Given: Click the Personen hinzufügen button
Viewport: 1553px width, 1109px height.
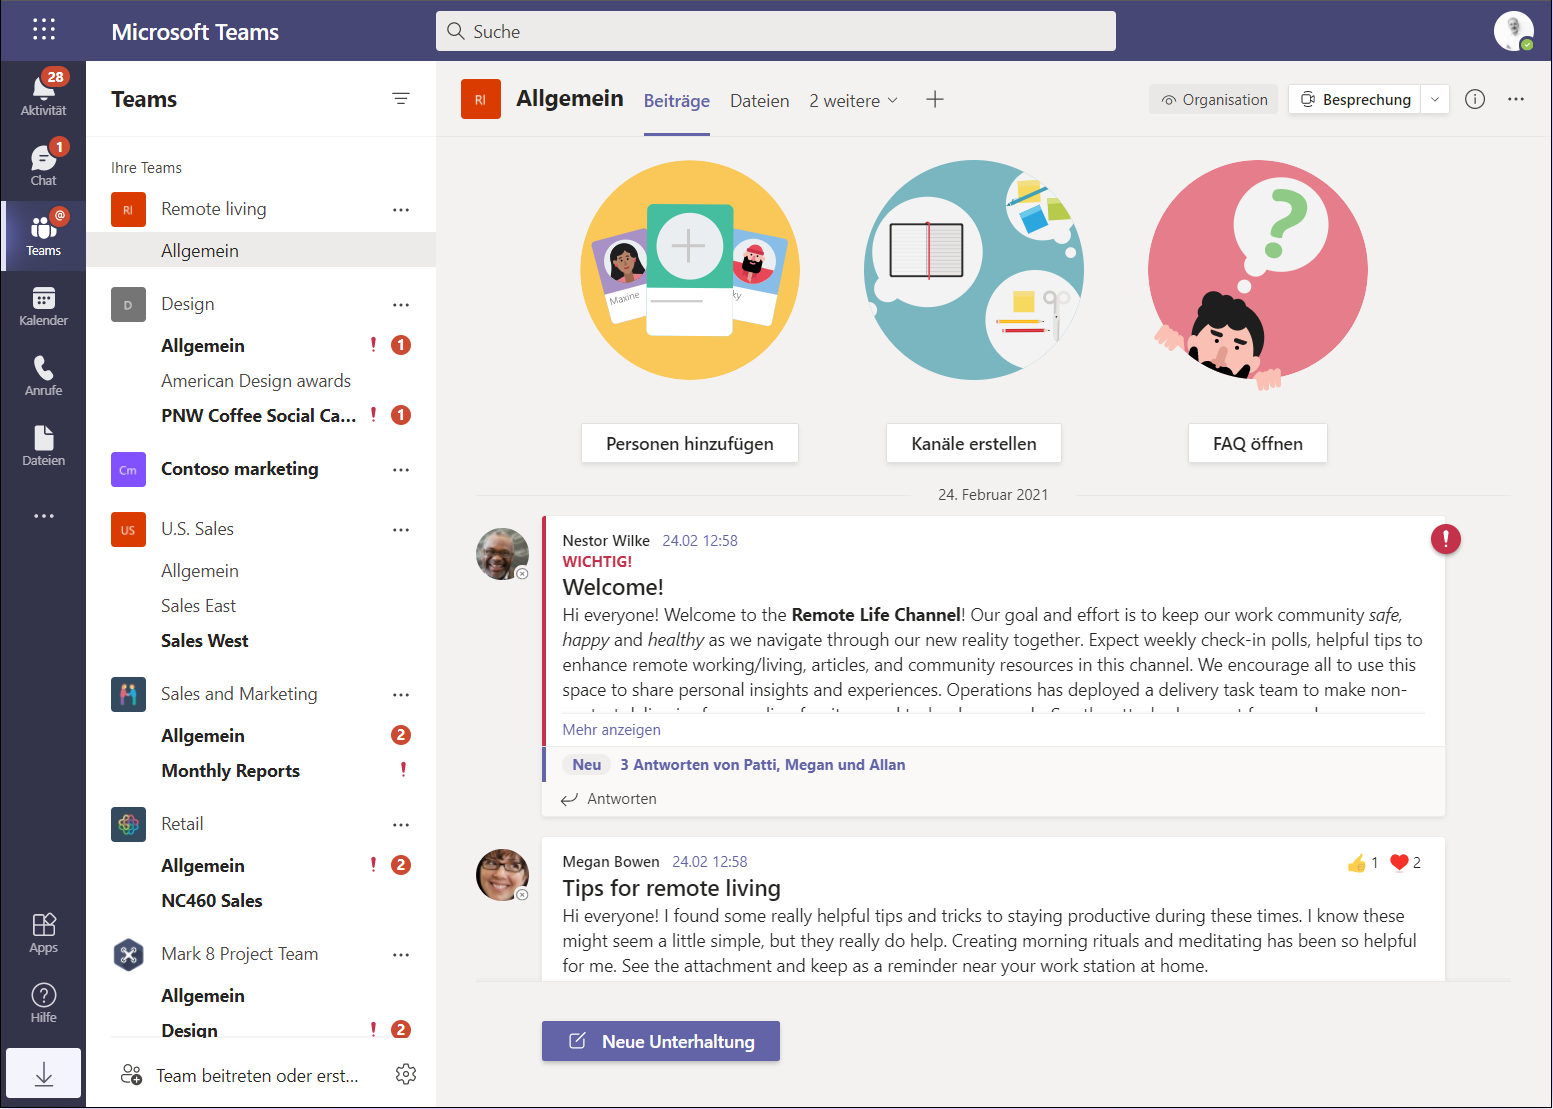Looking at the screenshot, I should [690, 443].
